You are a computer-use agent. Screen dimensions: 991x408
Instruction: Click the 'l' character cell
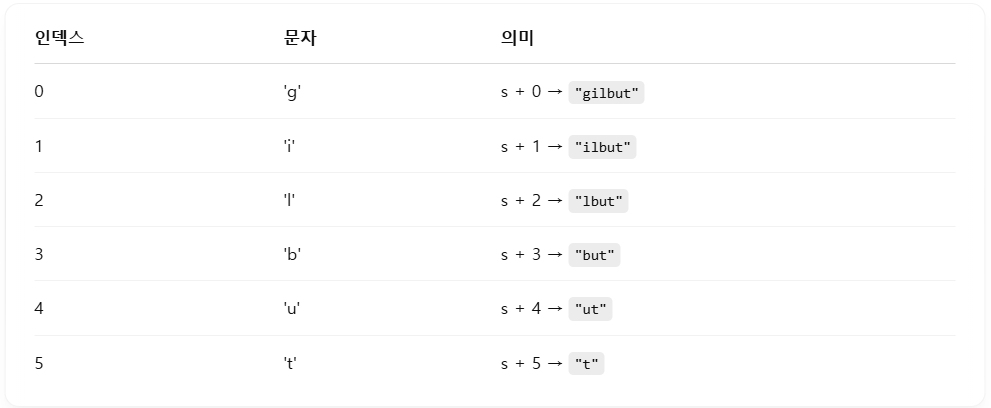click(289, 201)
